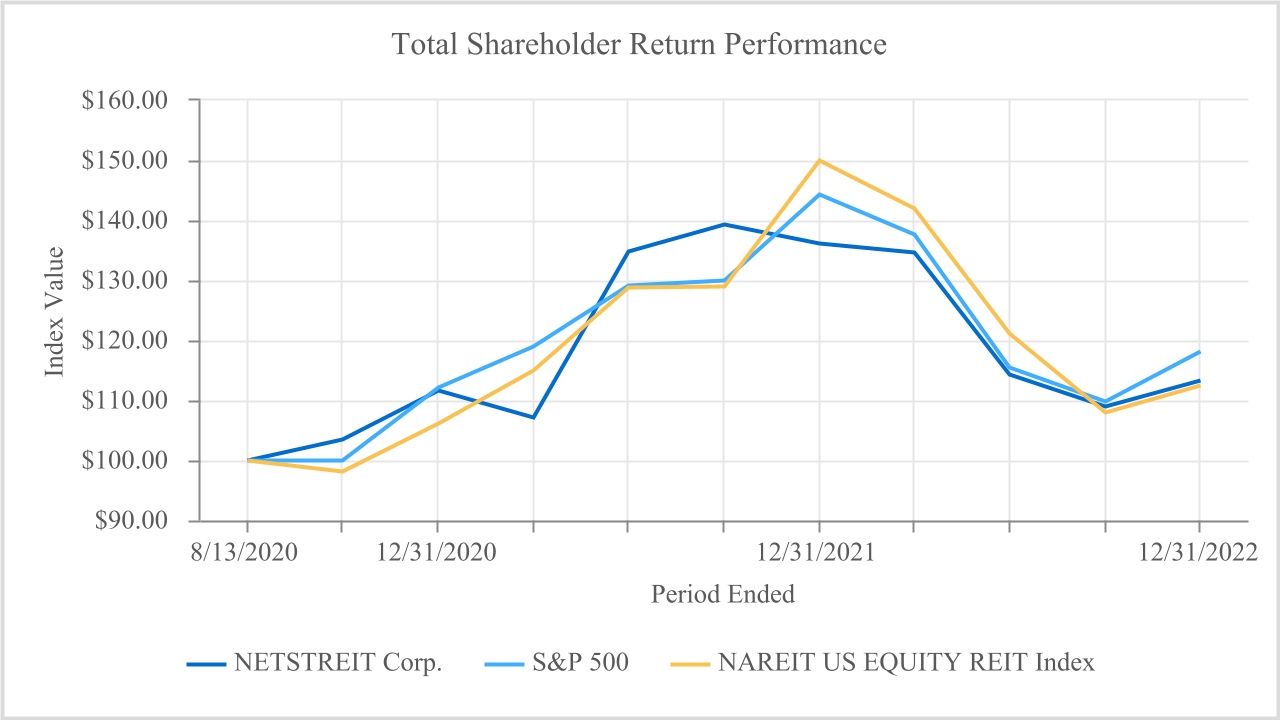Select the NETSTREIT Corp. legend label
1280x720 pixels.
coord(337,663)
